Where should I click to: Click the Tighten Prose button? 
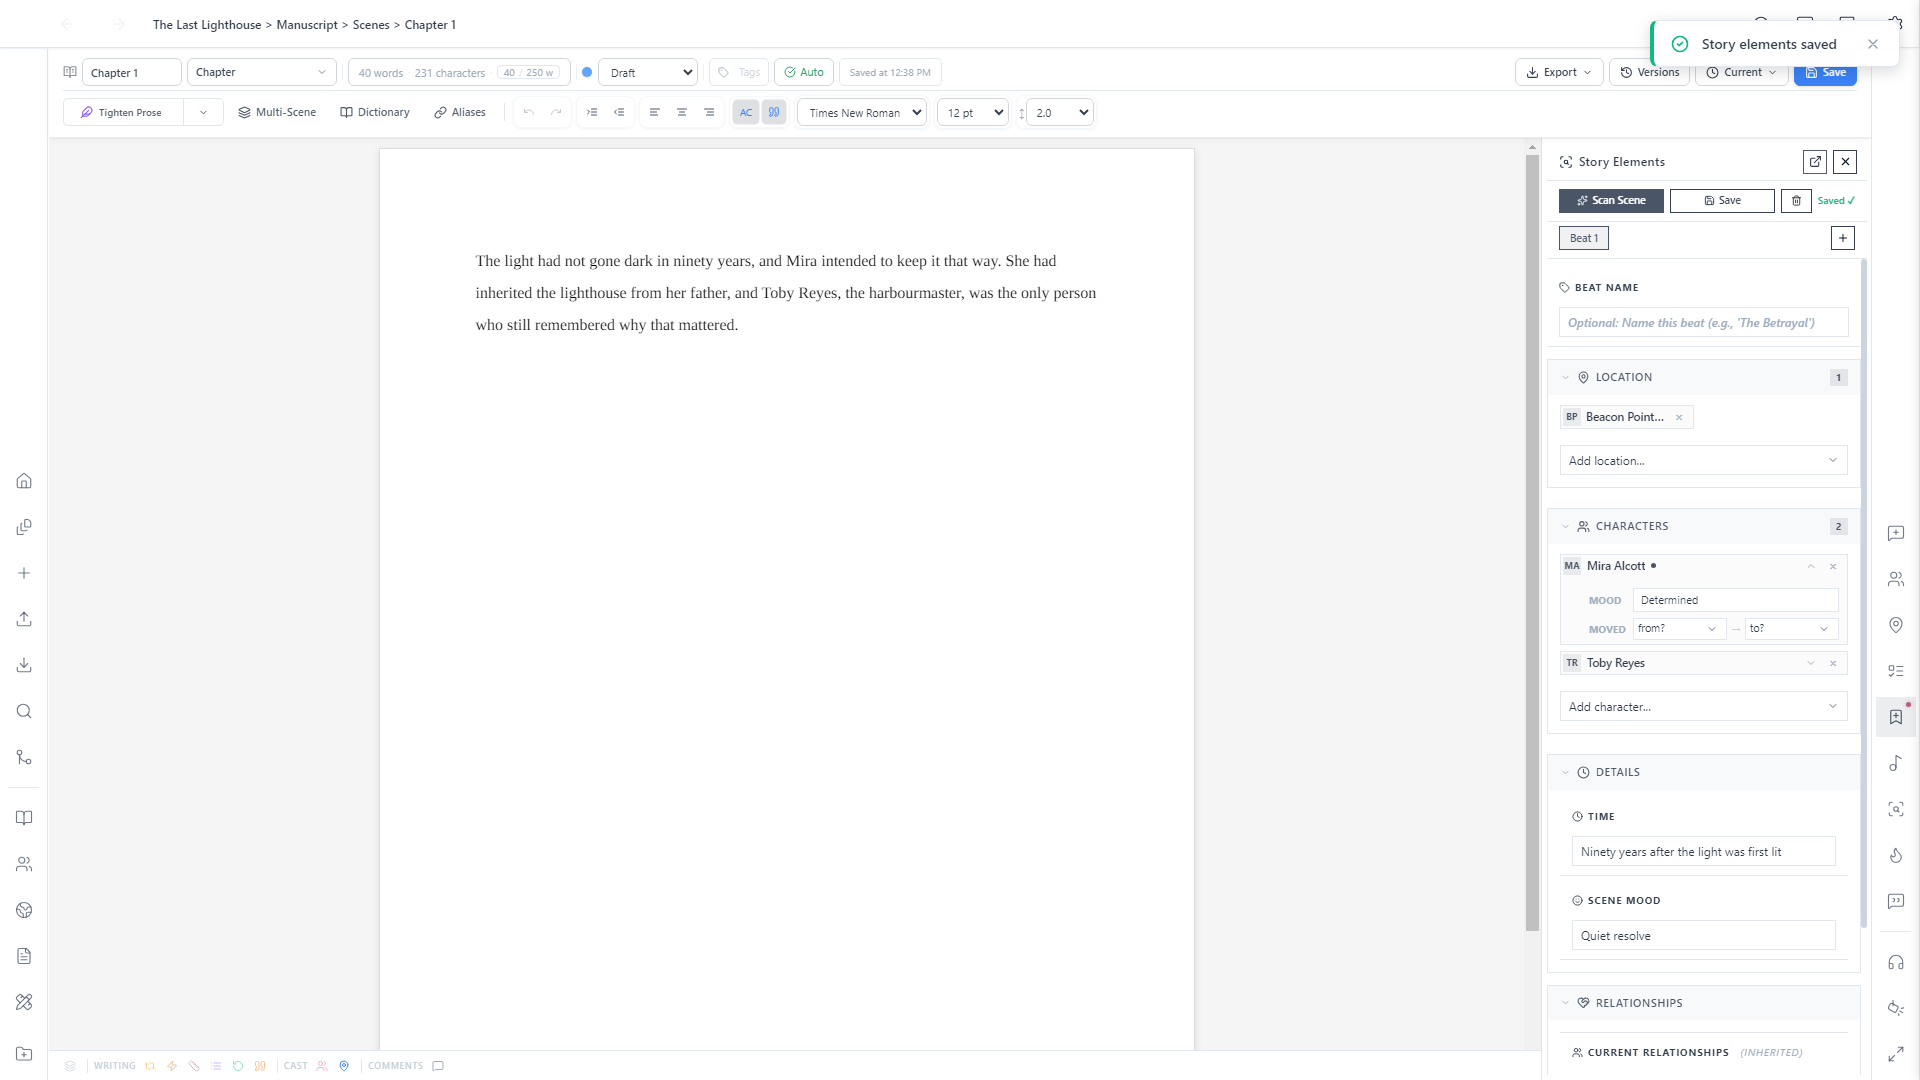click(x=124, y=112)
